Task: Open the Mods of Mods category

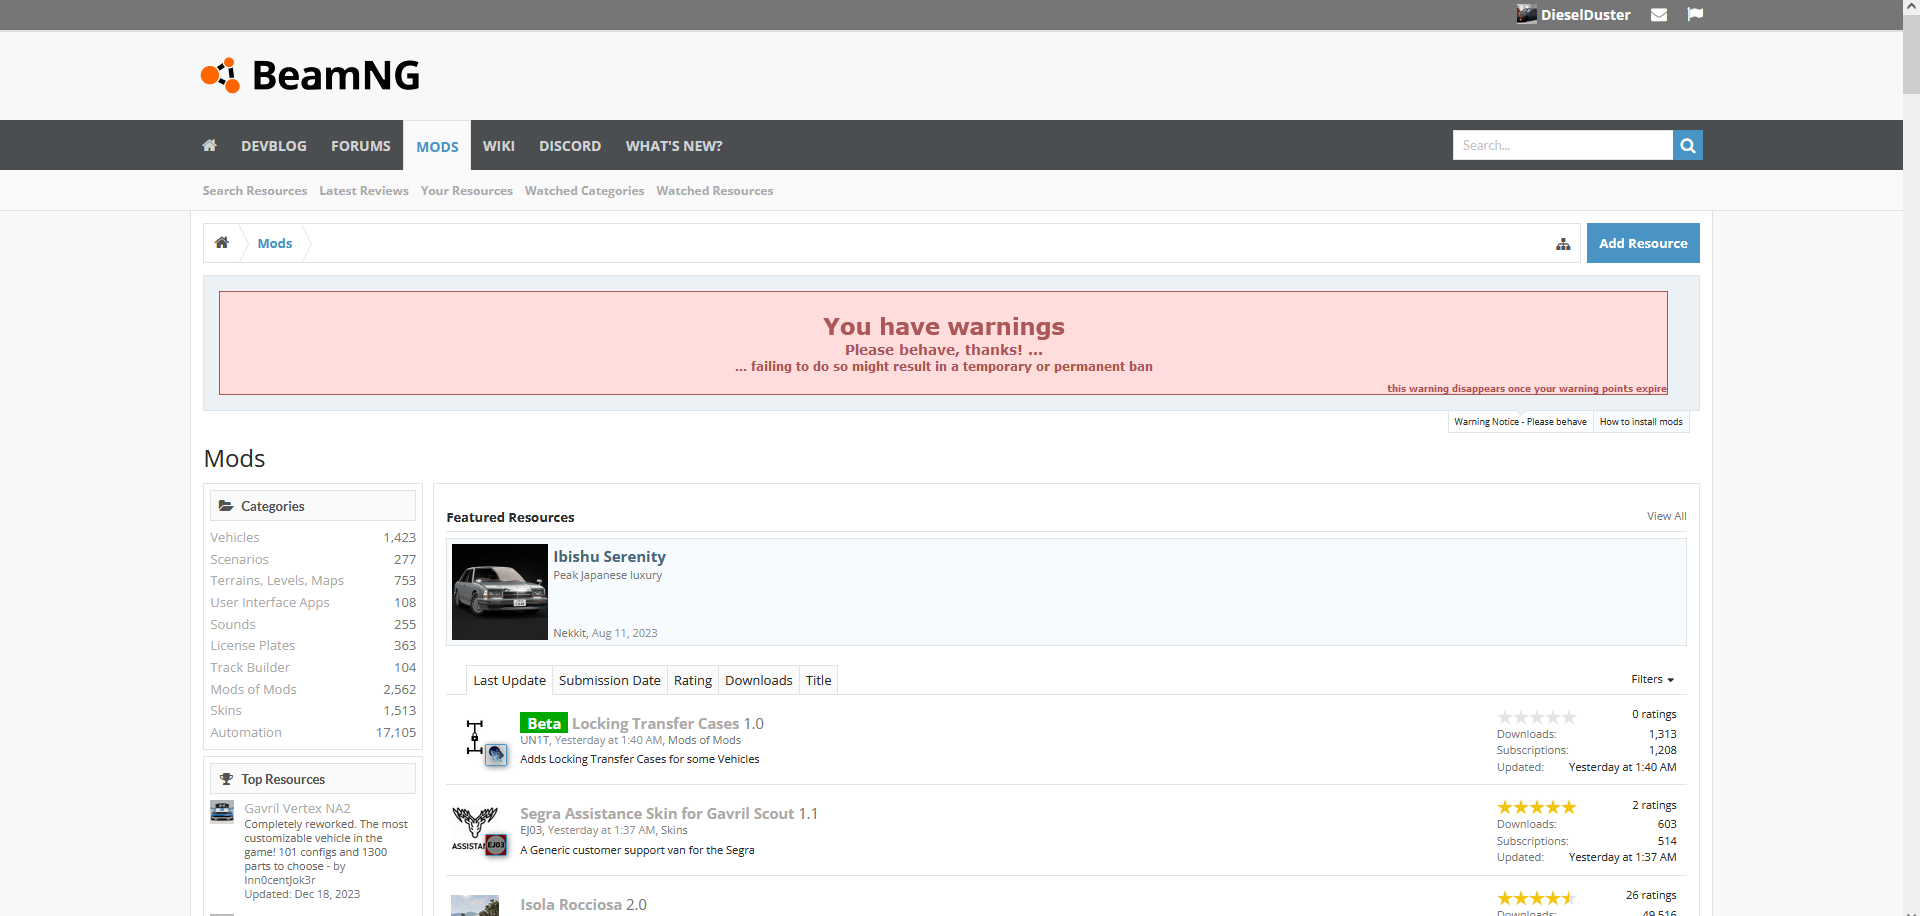Action: 254,690
